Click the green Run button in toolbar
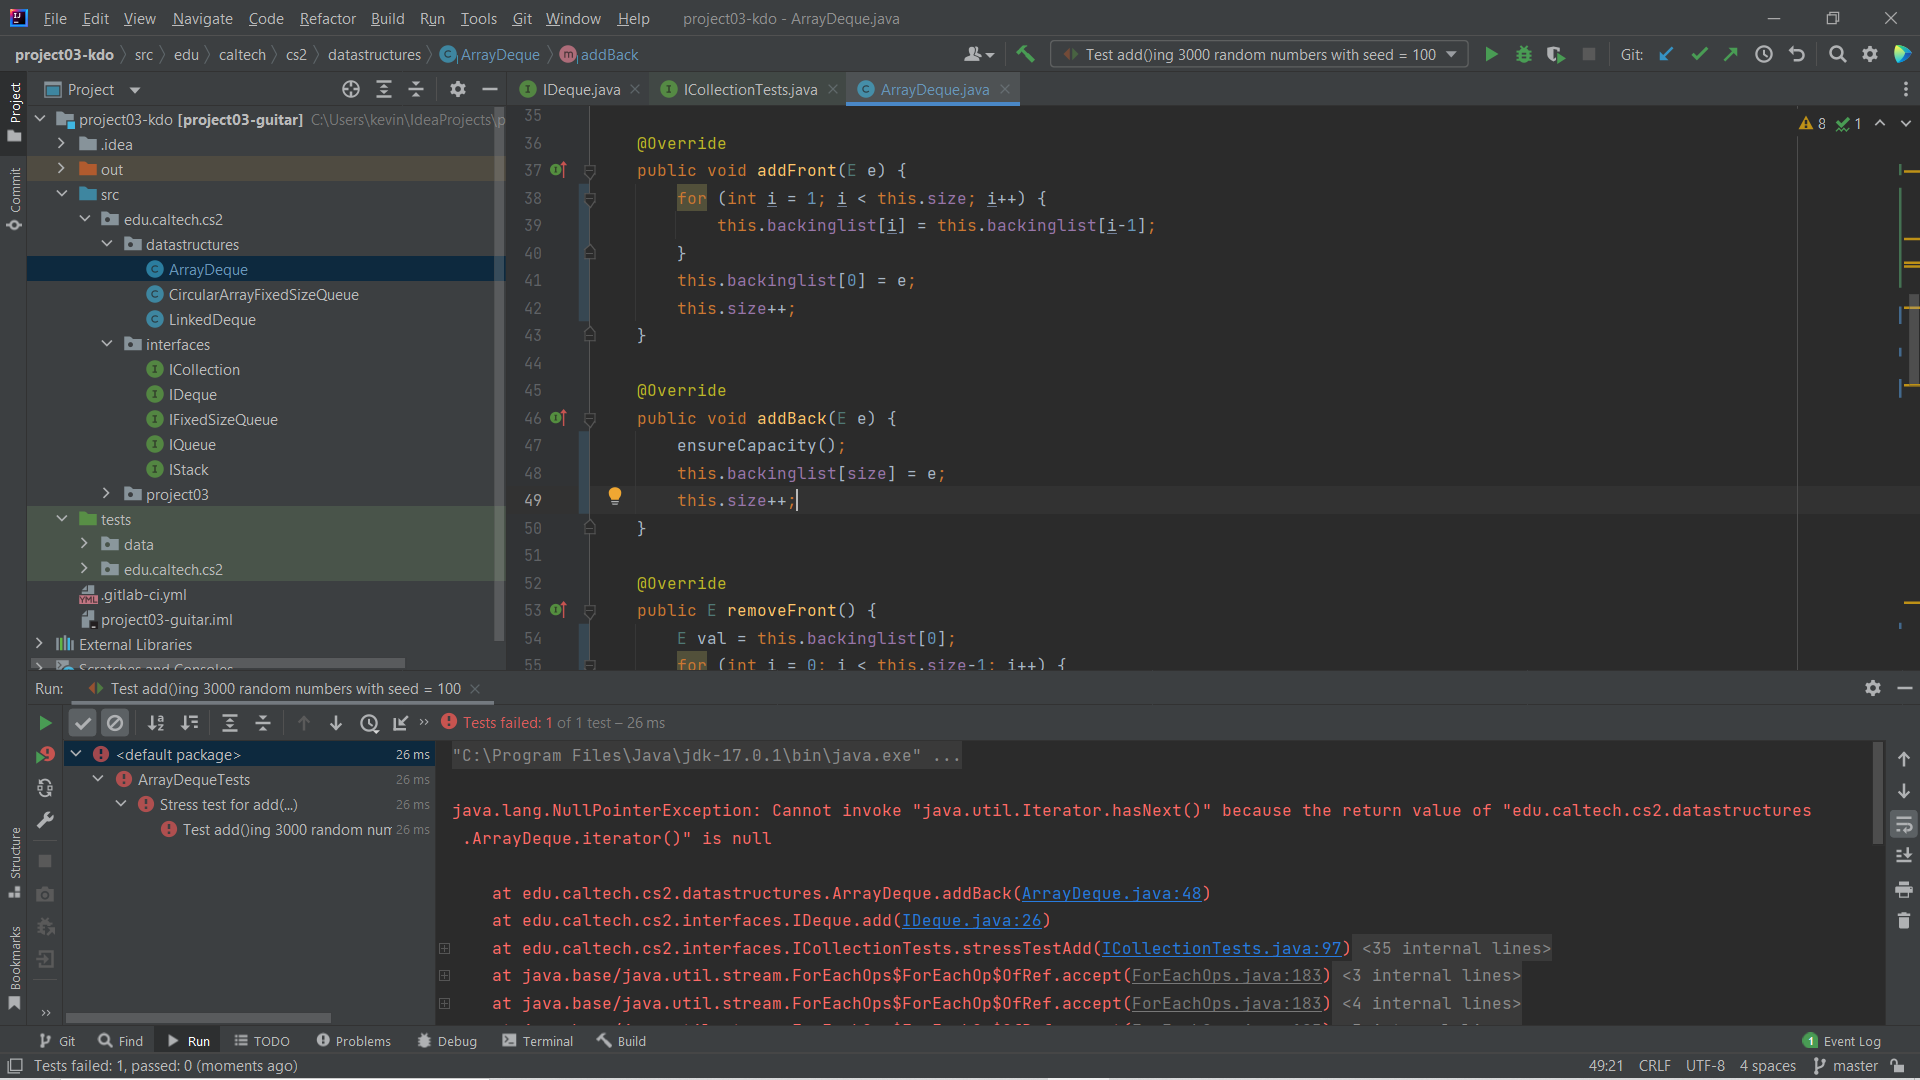Screen dimensions: 1920x1080 pyautogui.click(x=1491, y=55)
